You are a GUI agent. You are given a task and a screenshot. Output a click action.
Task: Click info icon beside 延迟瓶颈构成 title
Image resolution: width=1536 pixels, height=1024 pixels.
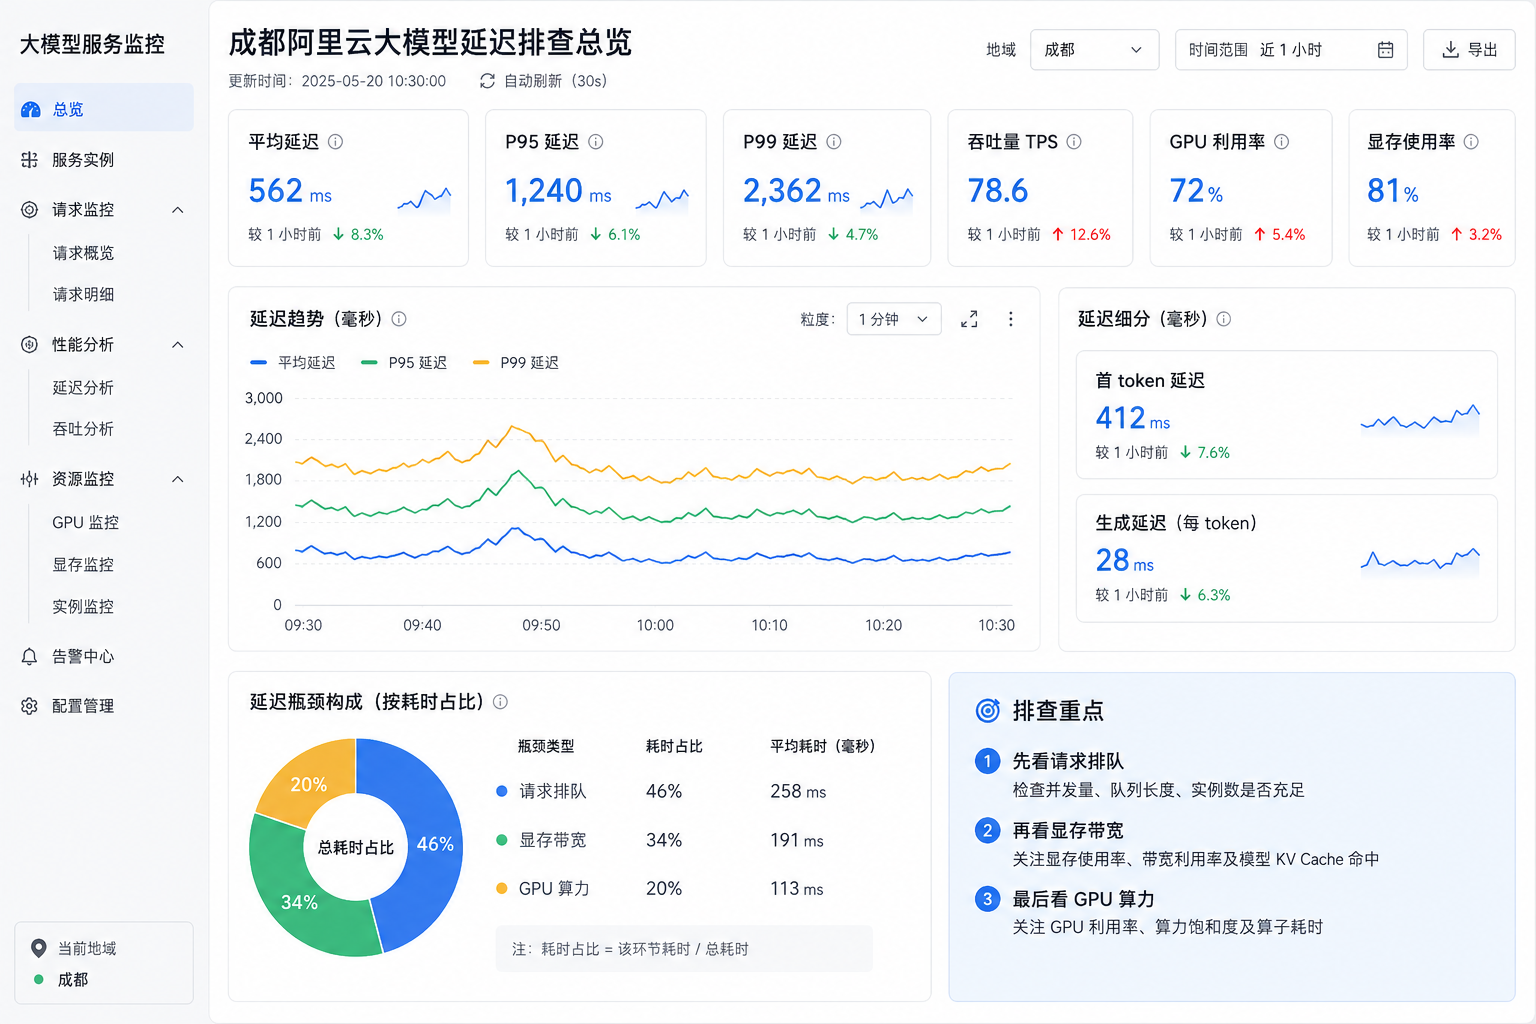tap(501, 702)
